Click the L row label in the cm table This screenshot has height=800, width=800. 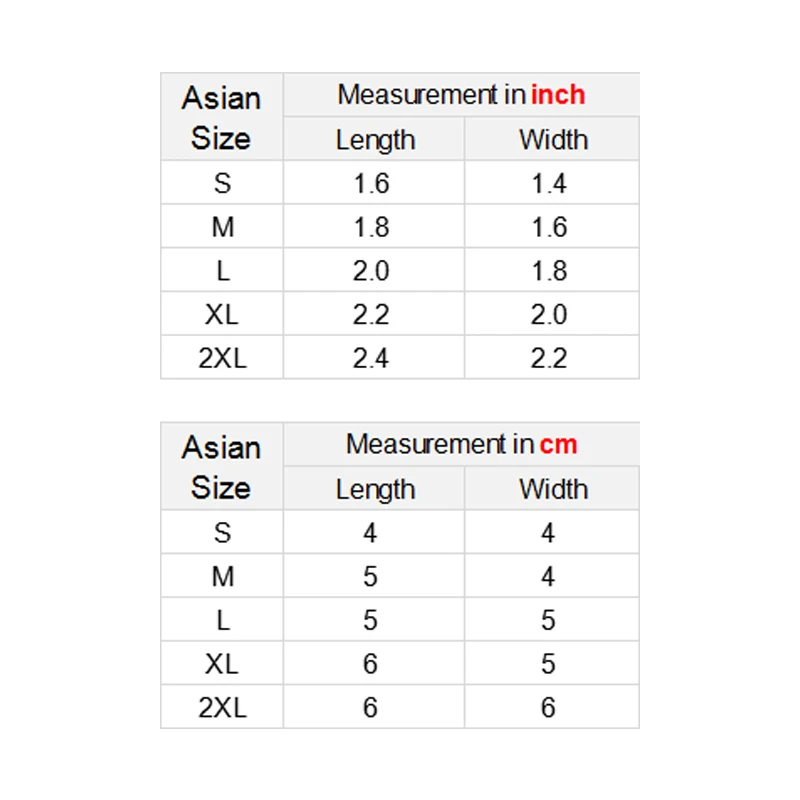[x=222, y=620]
